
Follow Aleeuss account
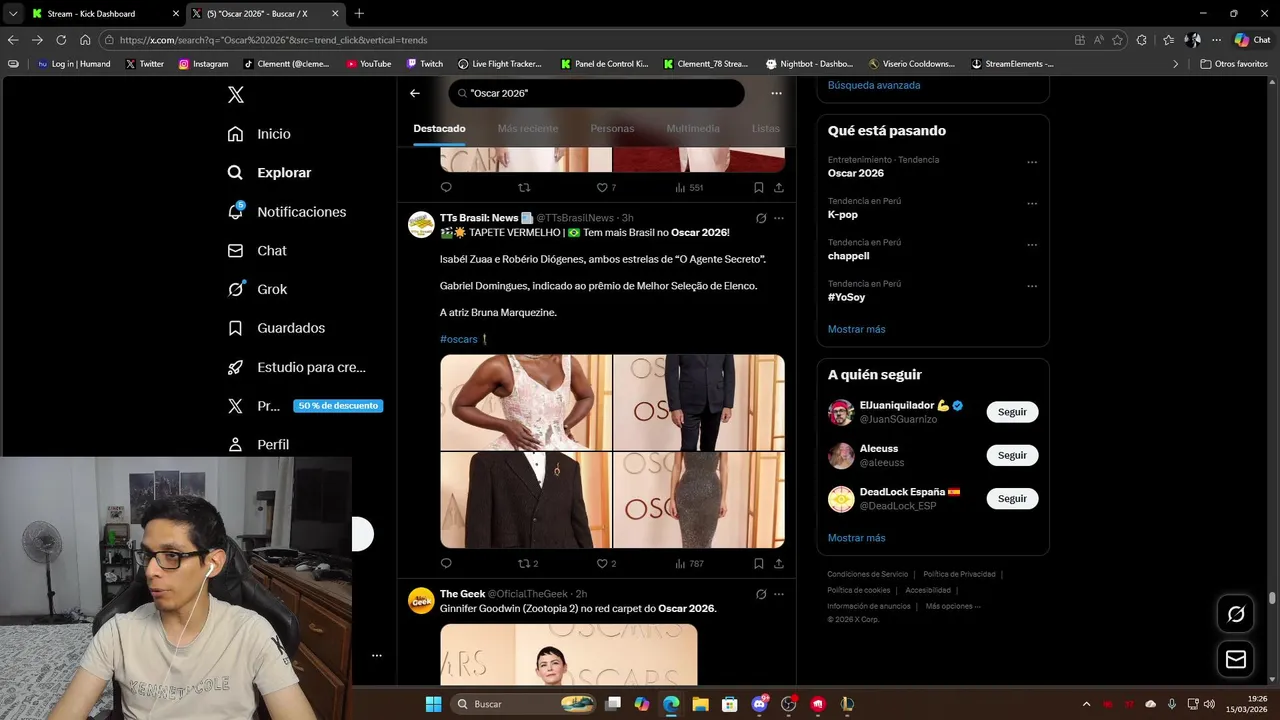pos(1012,455)
